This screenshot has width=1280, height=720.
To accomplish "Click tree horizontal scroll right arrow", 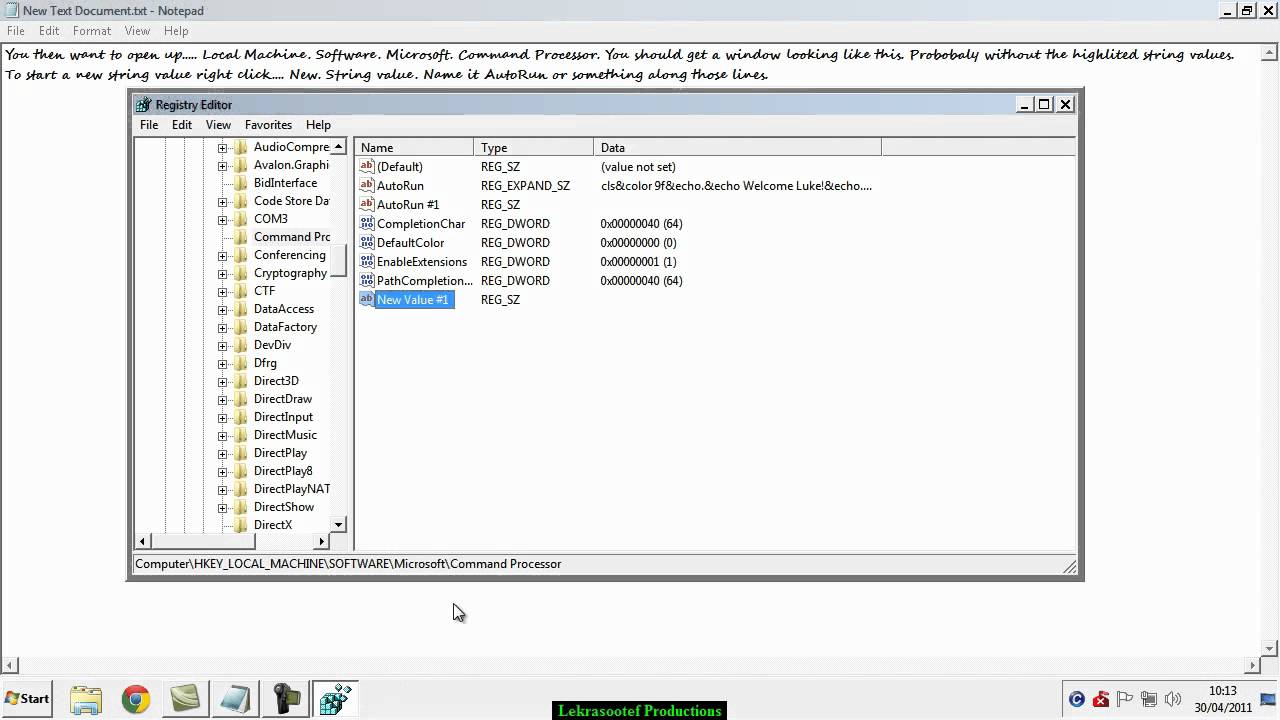I will click(322, 541).
